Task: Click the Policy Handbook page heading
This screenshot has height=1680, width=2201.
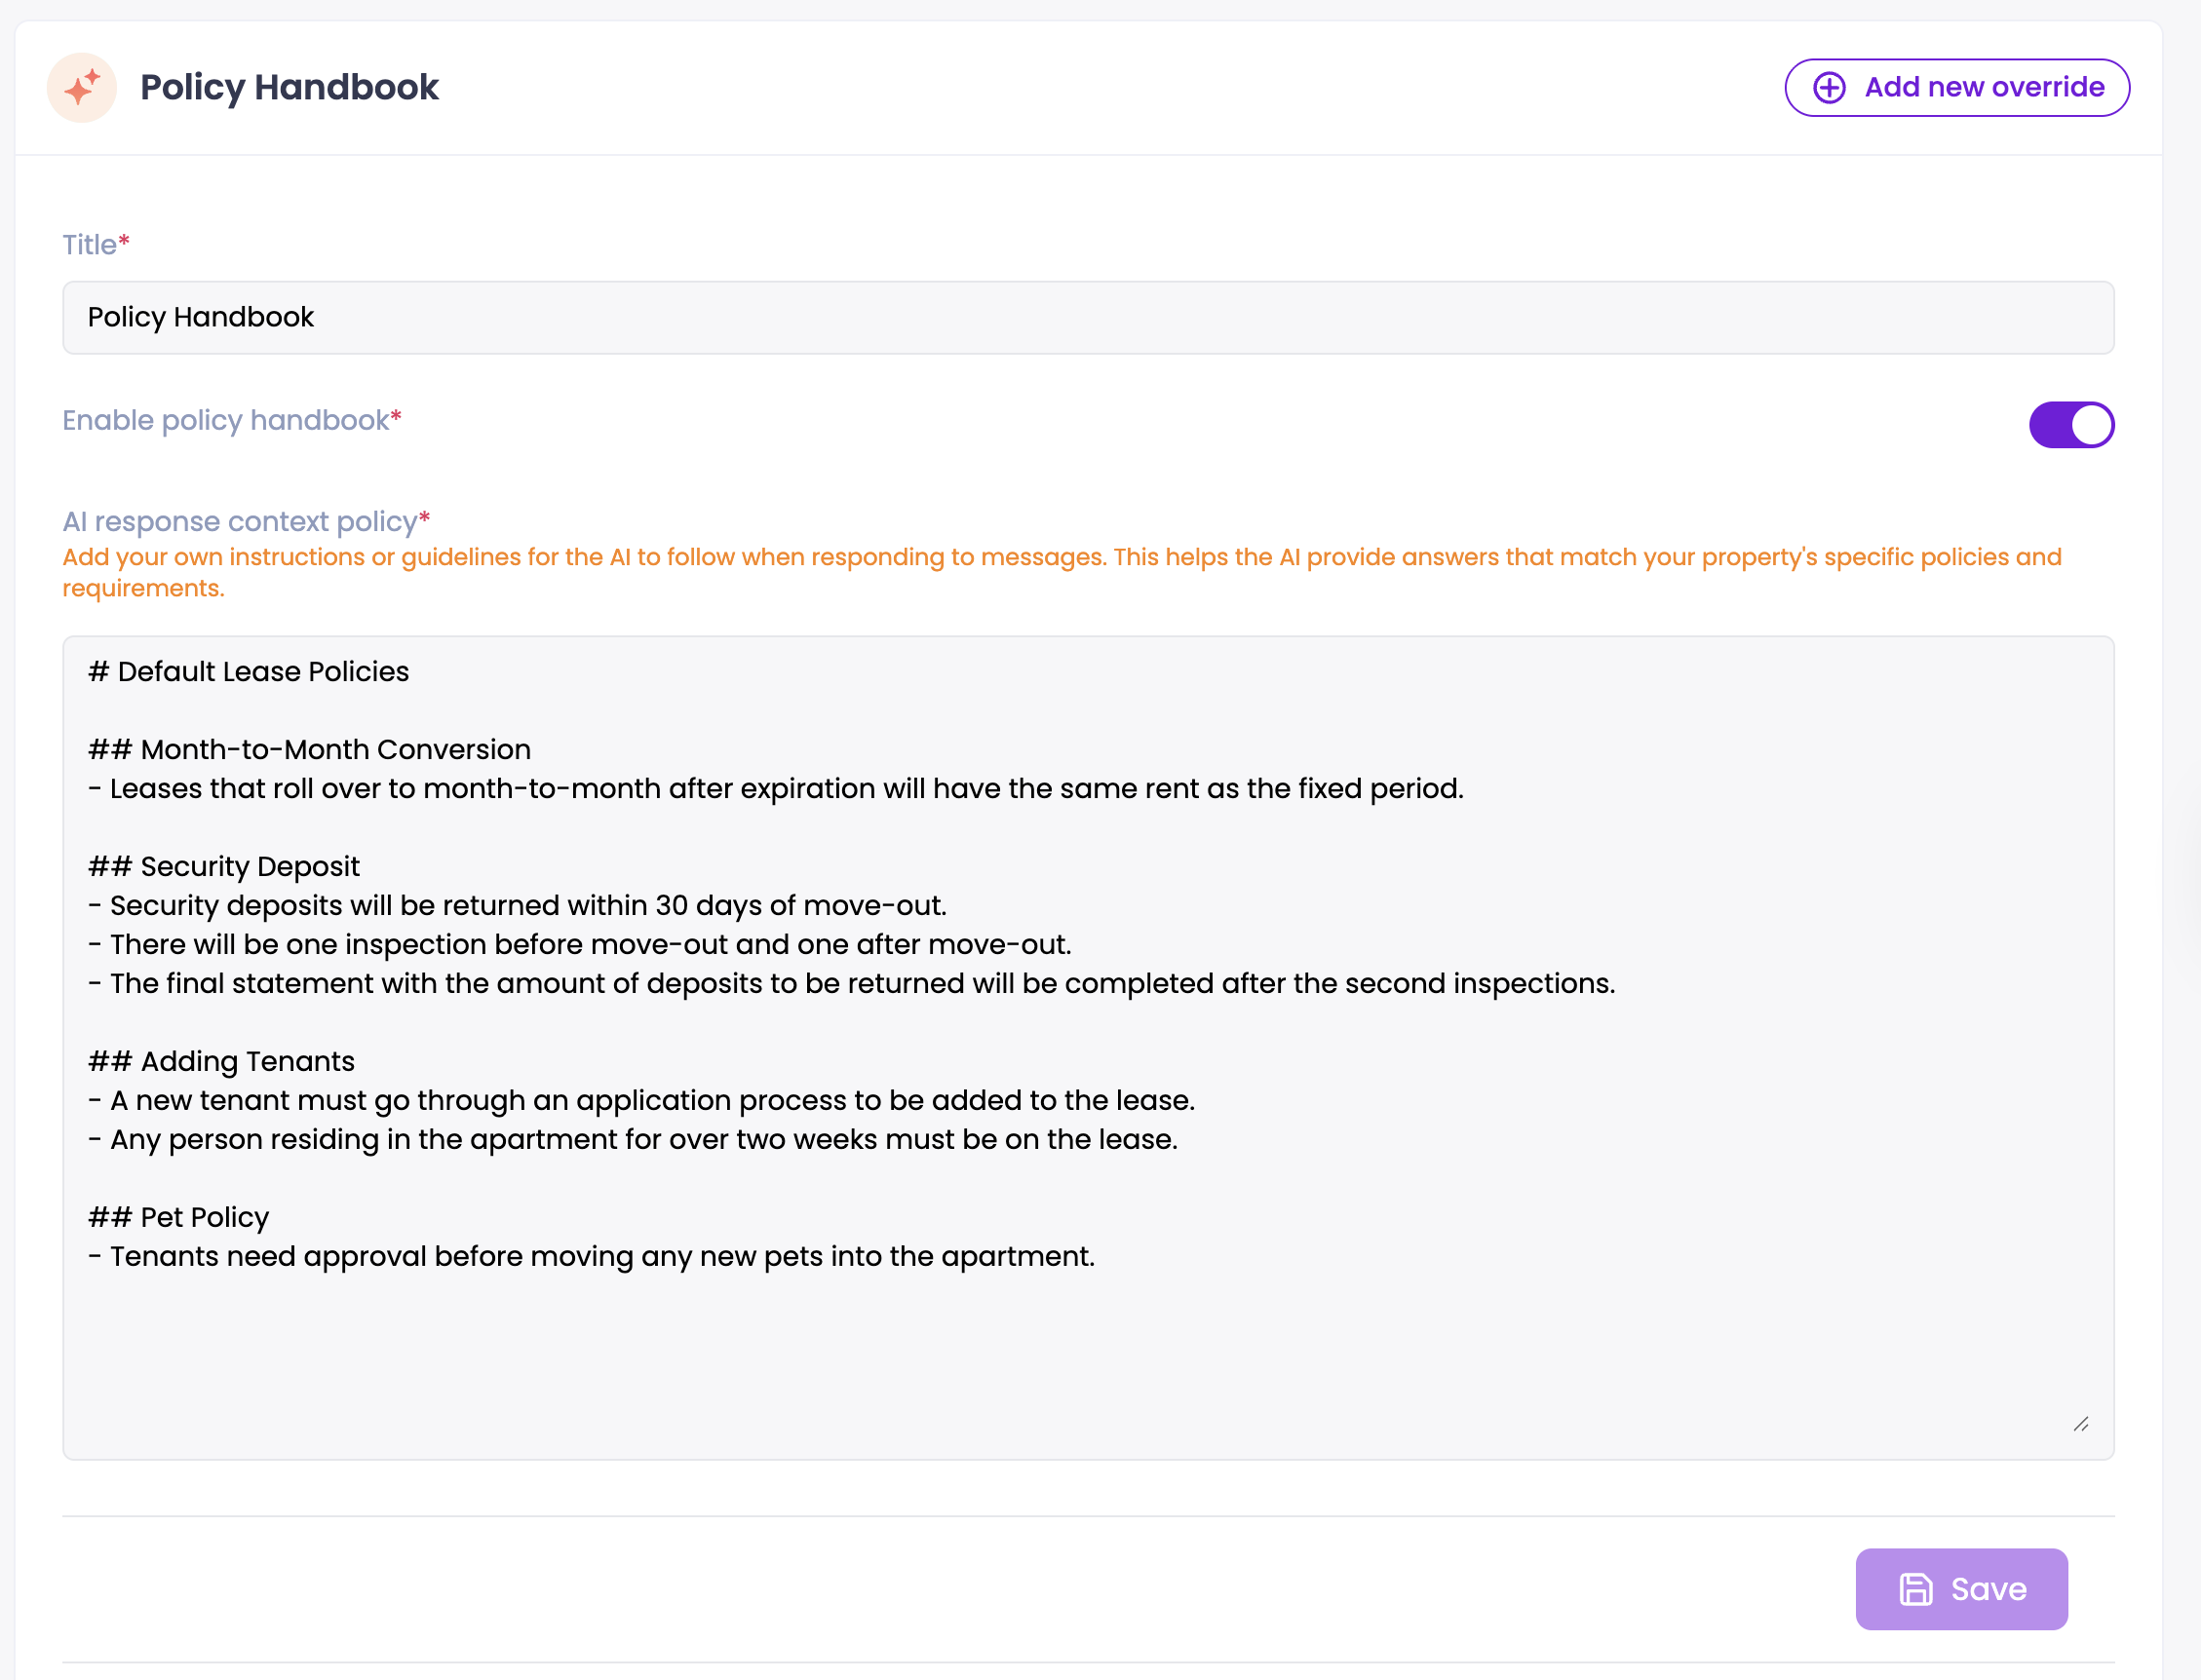Action: click(x=289, y=88)
